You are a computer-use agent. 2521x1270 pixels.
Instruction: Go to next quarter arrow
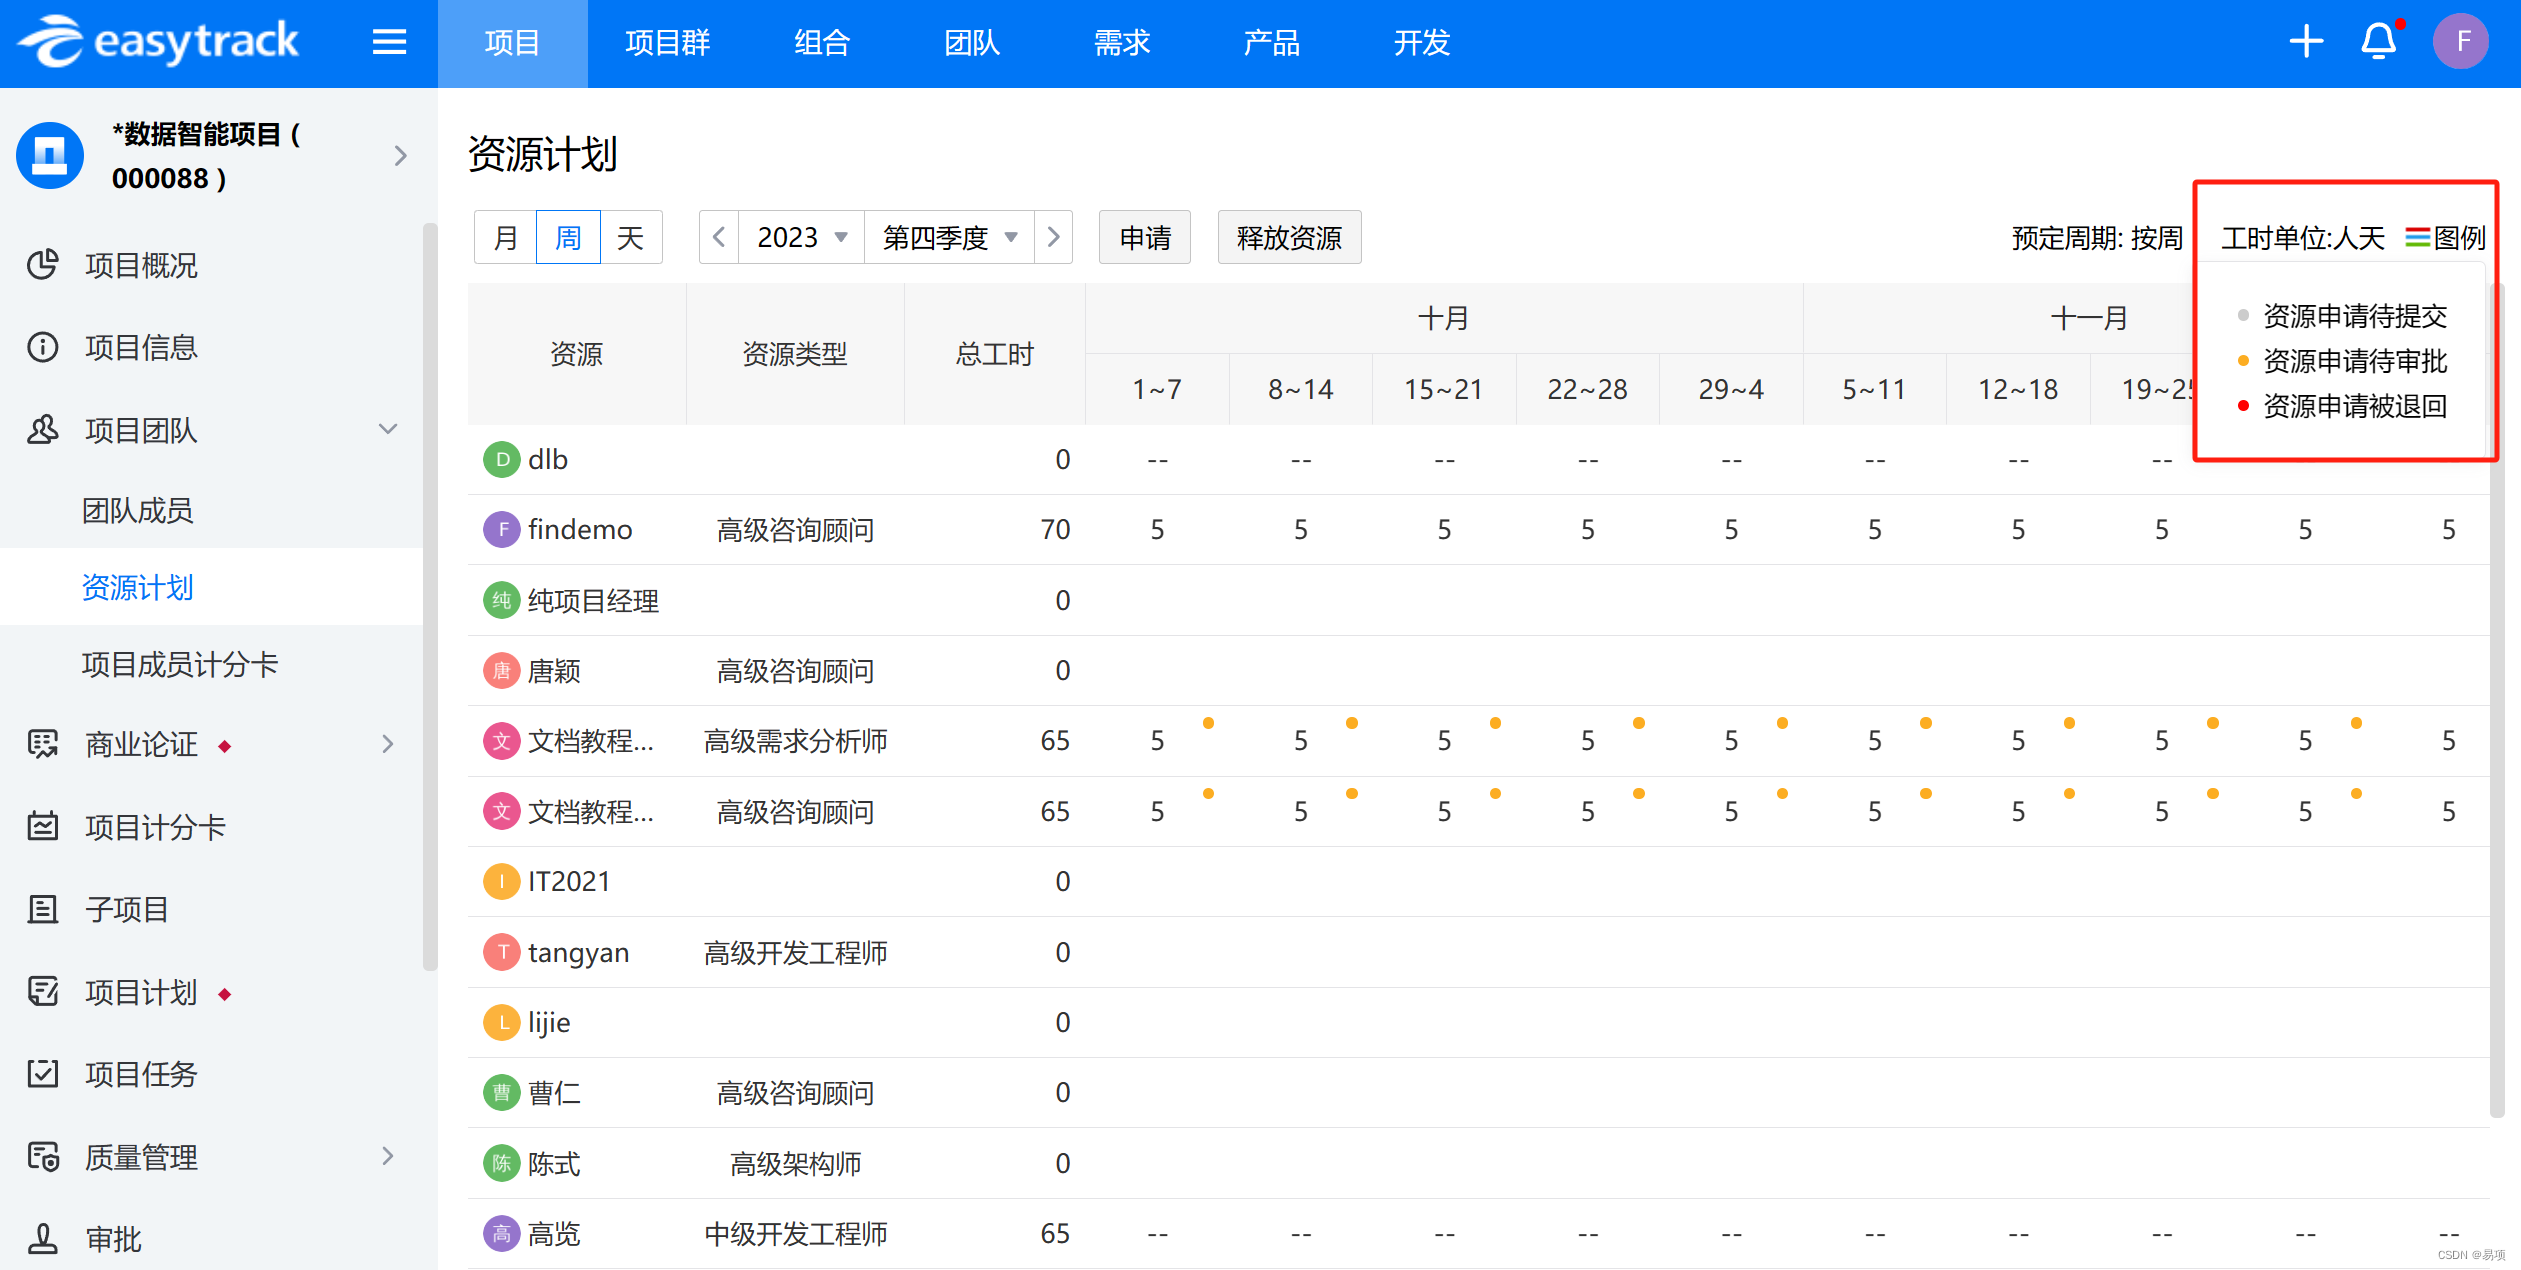click(x=1053, y=238)
